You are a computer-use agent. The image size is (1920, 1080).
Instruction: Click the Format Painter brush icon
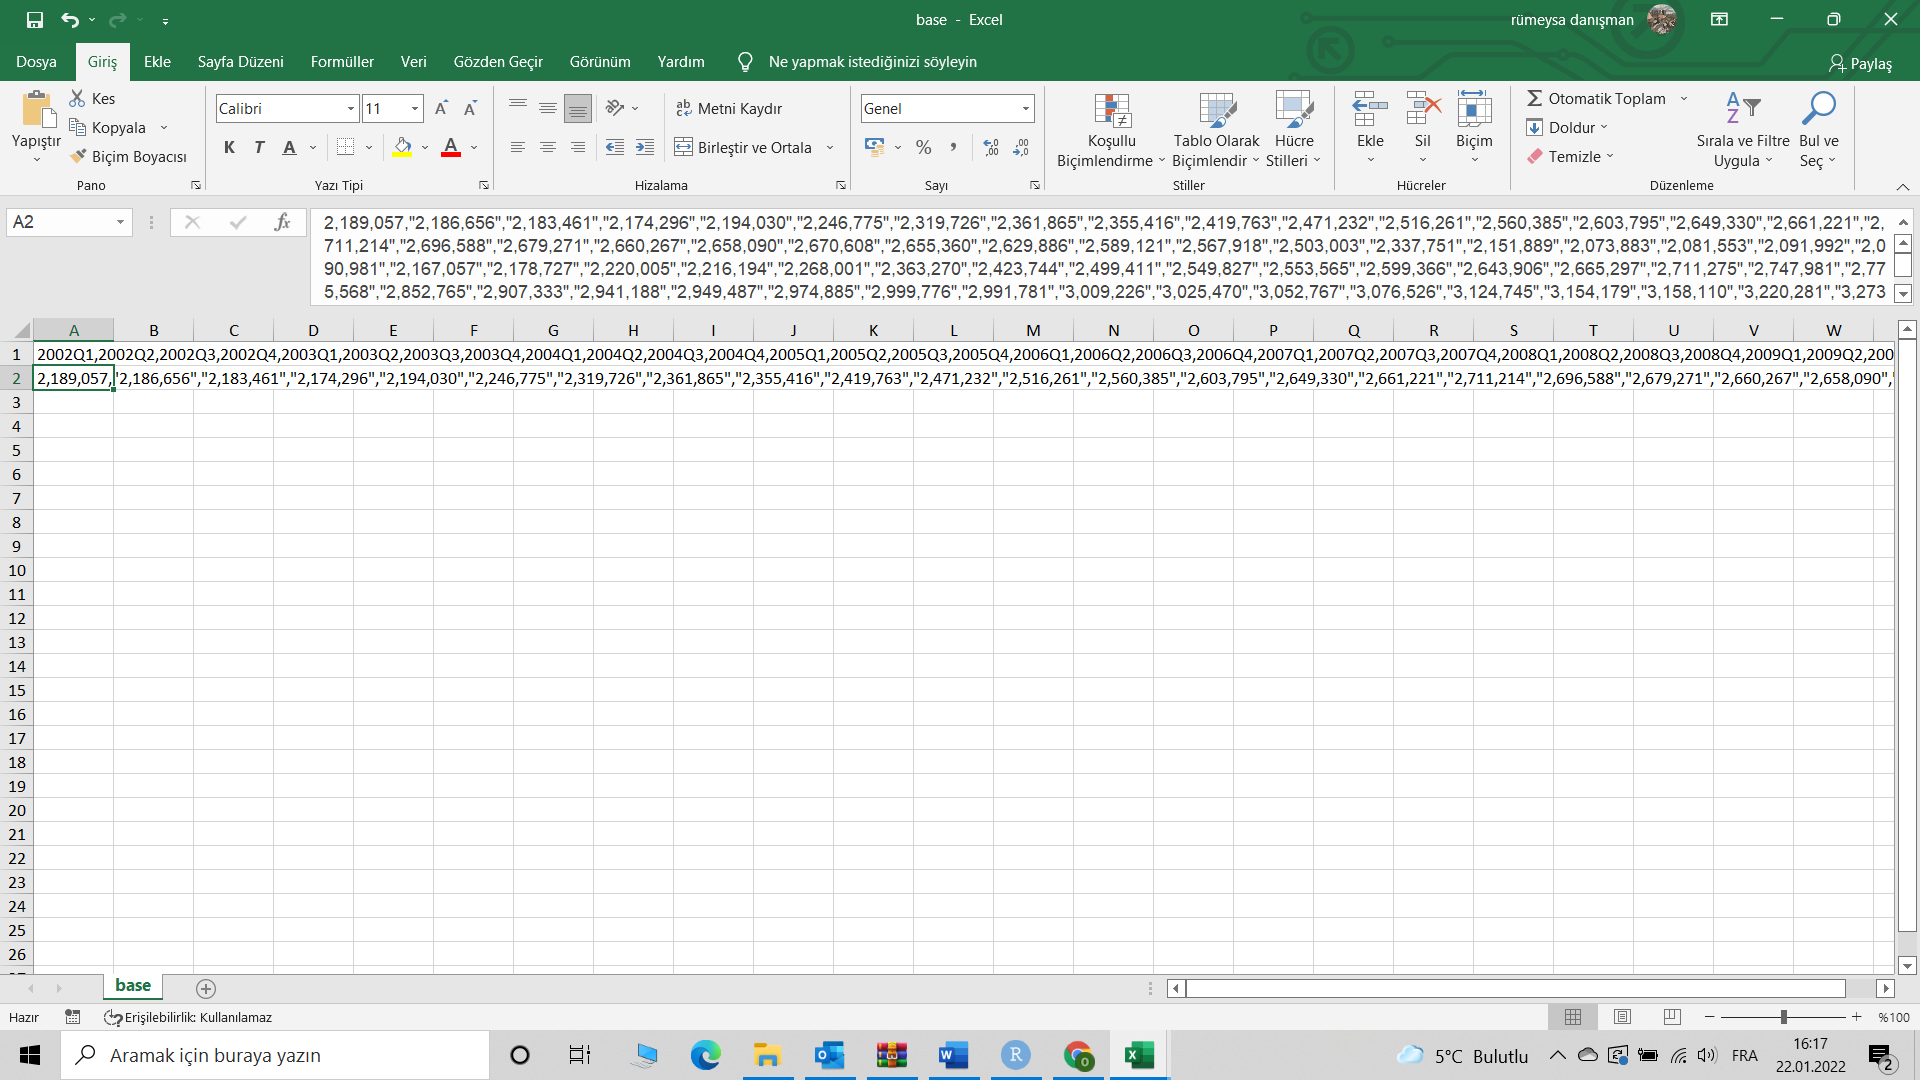[78, 156]
